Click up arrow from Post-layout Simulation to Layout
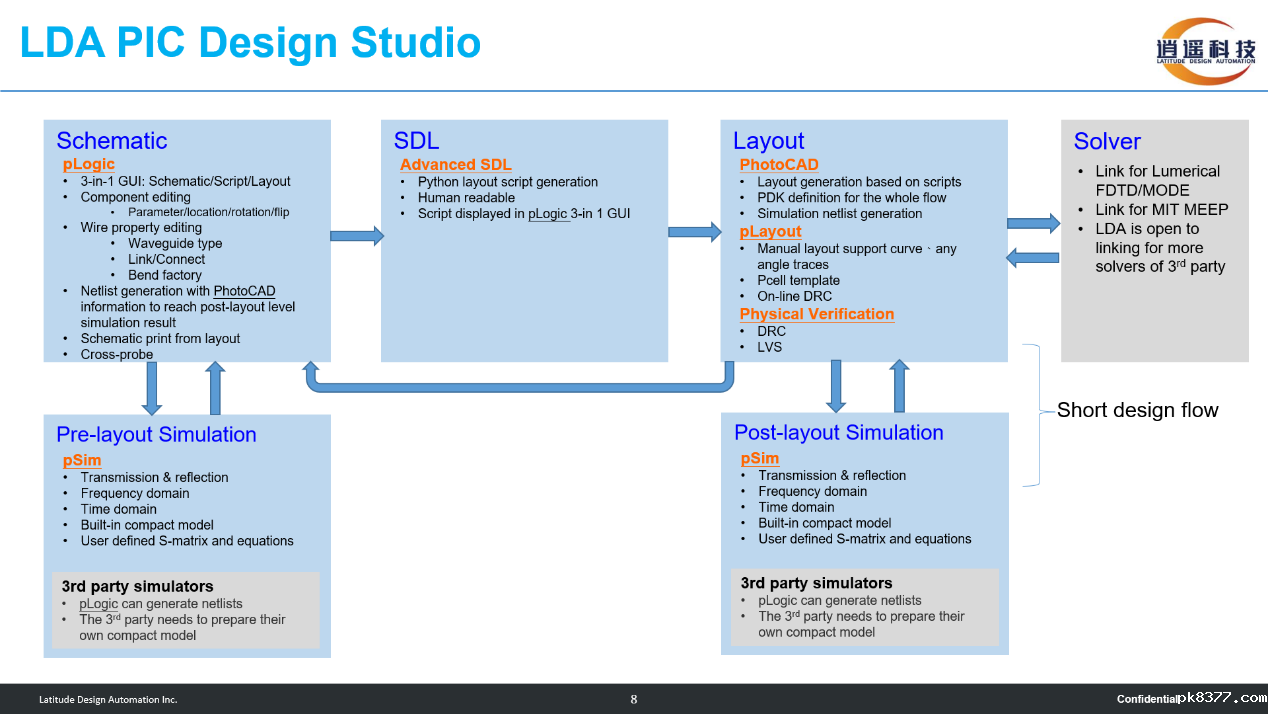1268x714 pixels. coord(899,386)
